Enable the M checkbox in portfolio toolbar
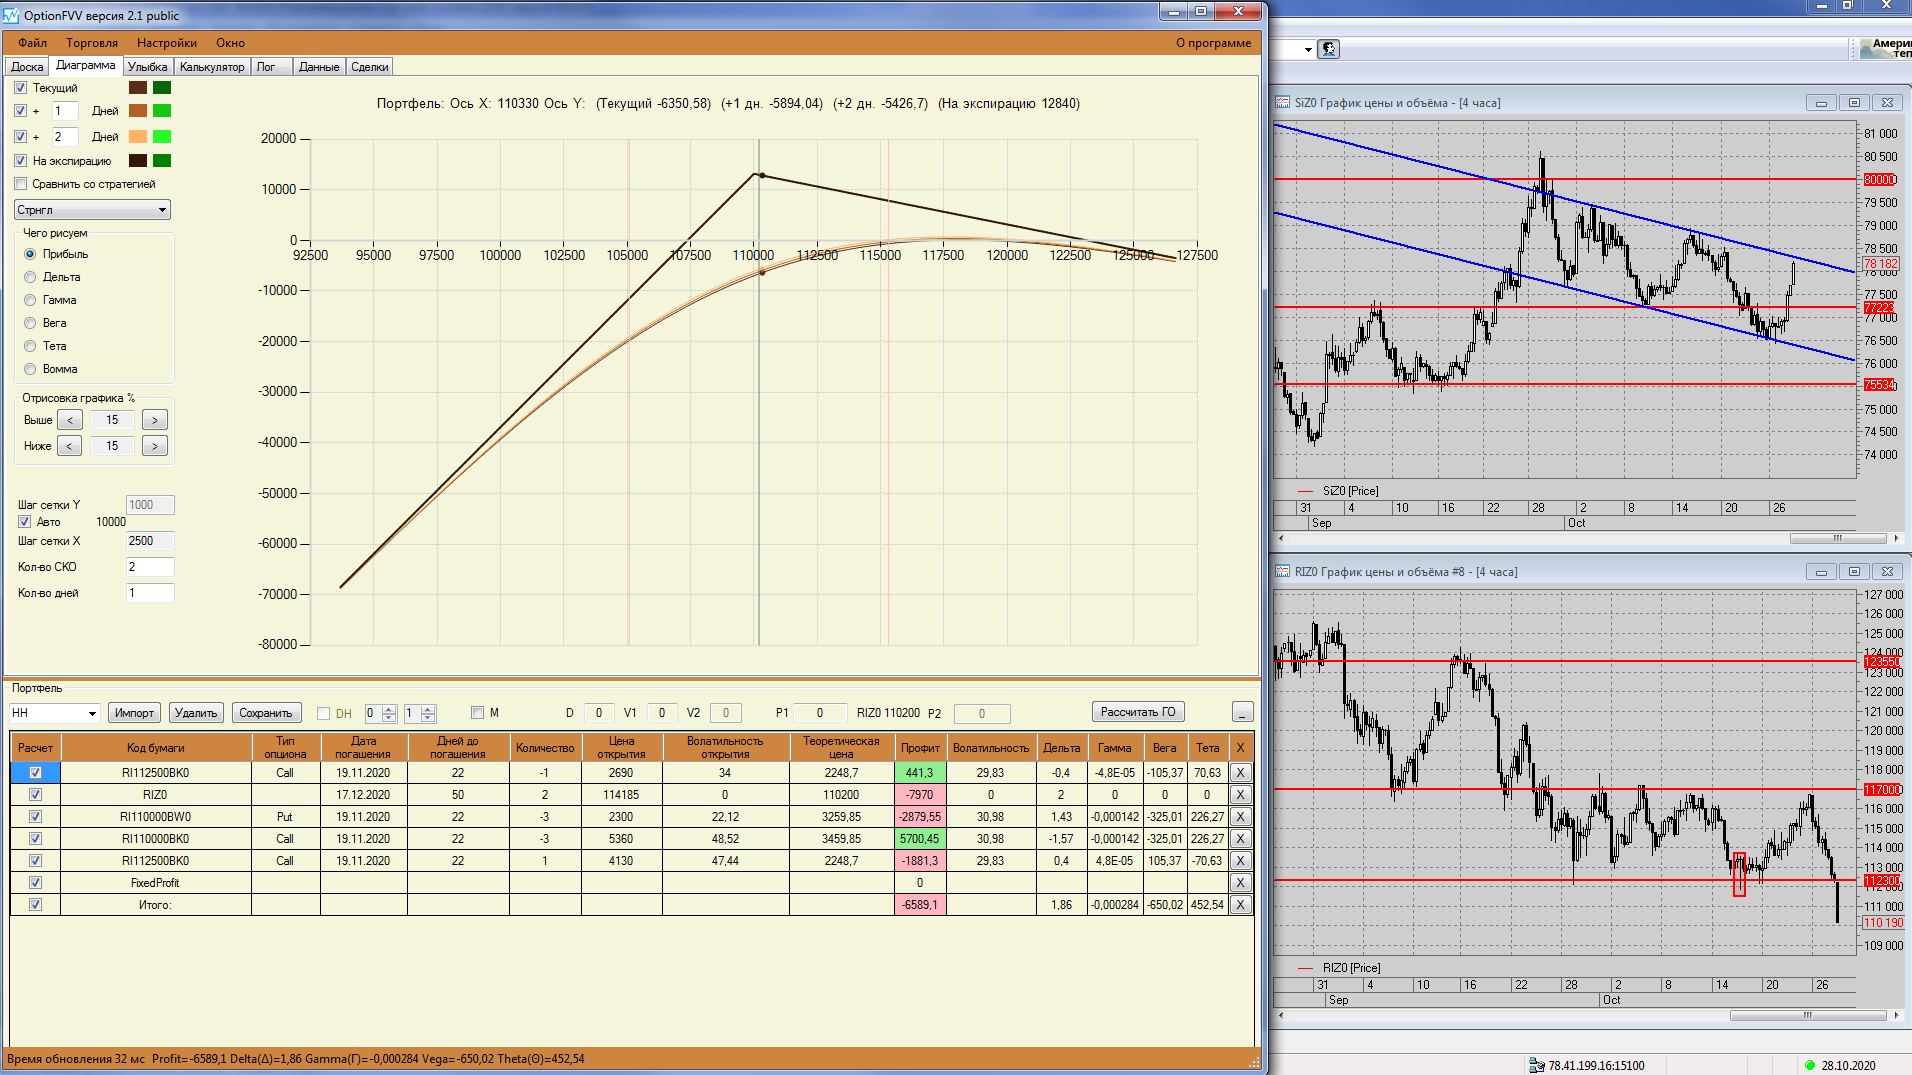This screenshot has width=1912, height=1075. (x=477, y=713)
